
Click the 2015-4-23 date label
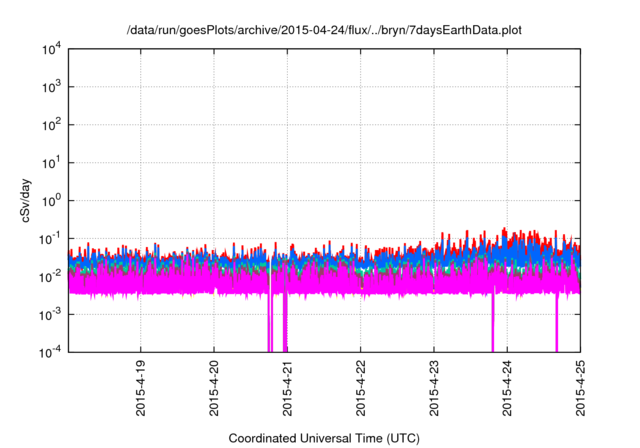434,388
